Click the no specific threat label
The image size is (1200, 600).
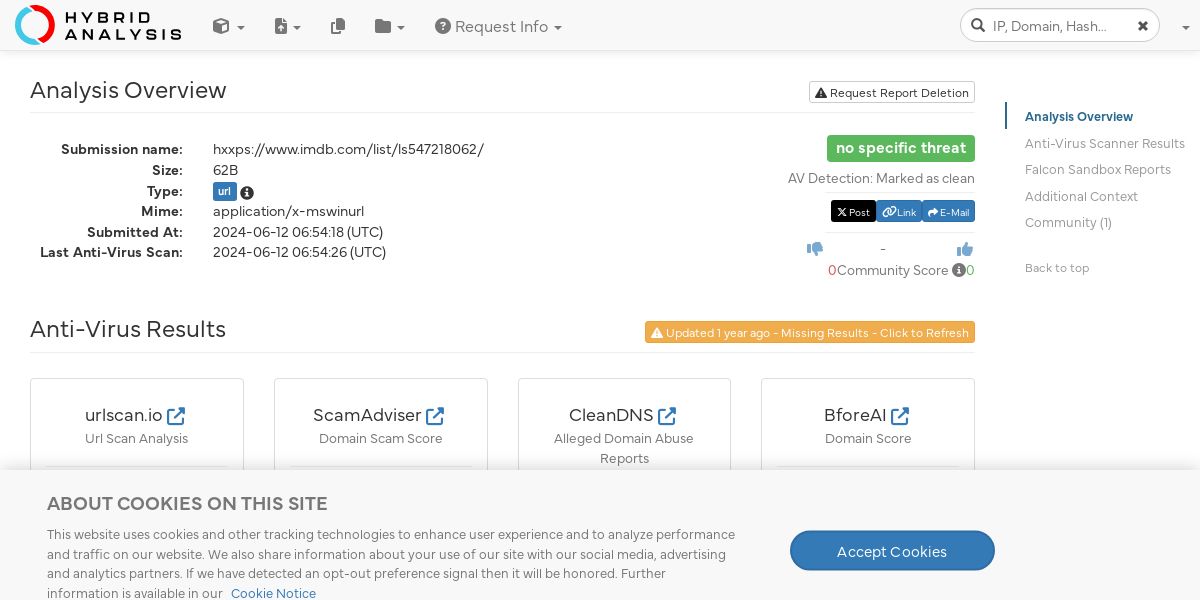pos(901,148)
